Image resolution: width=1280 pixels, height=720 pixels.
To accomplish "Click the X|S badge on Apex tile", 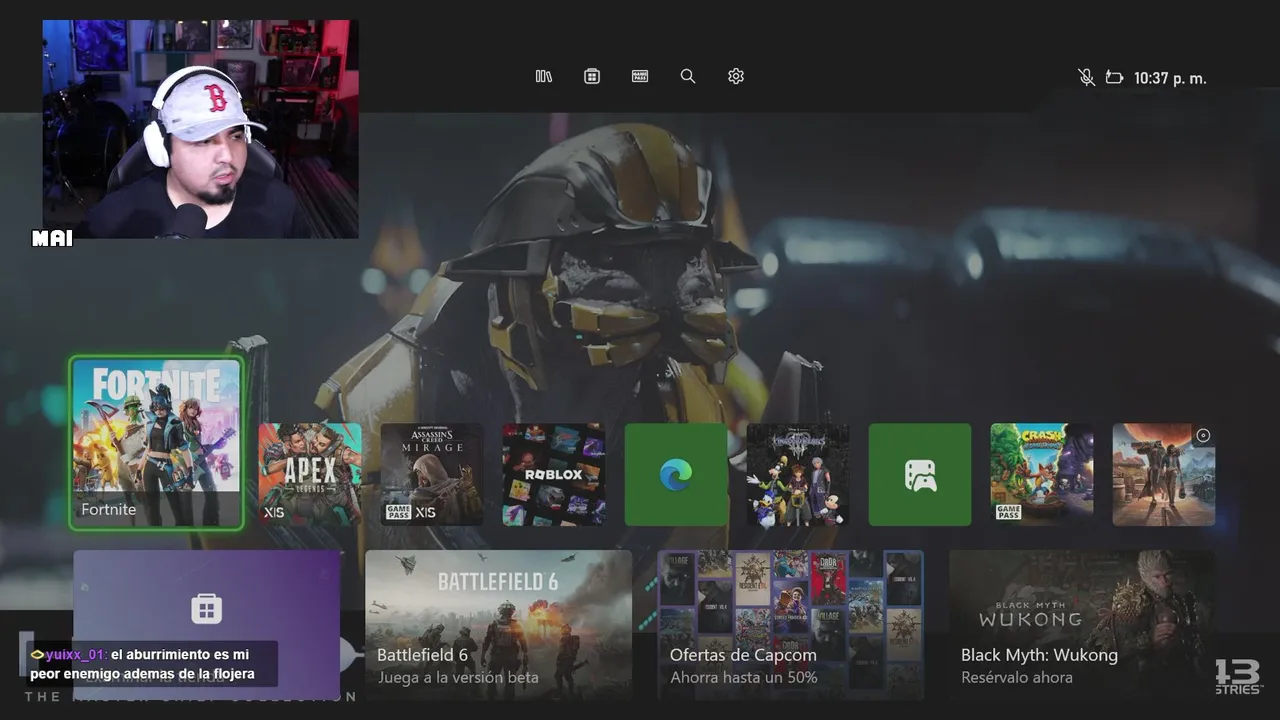I will tap(274, 513).
